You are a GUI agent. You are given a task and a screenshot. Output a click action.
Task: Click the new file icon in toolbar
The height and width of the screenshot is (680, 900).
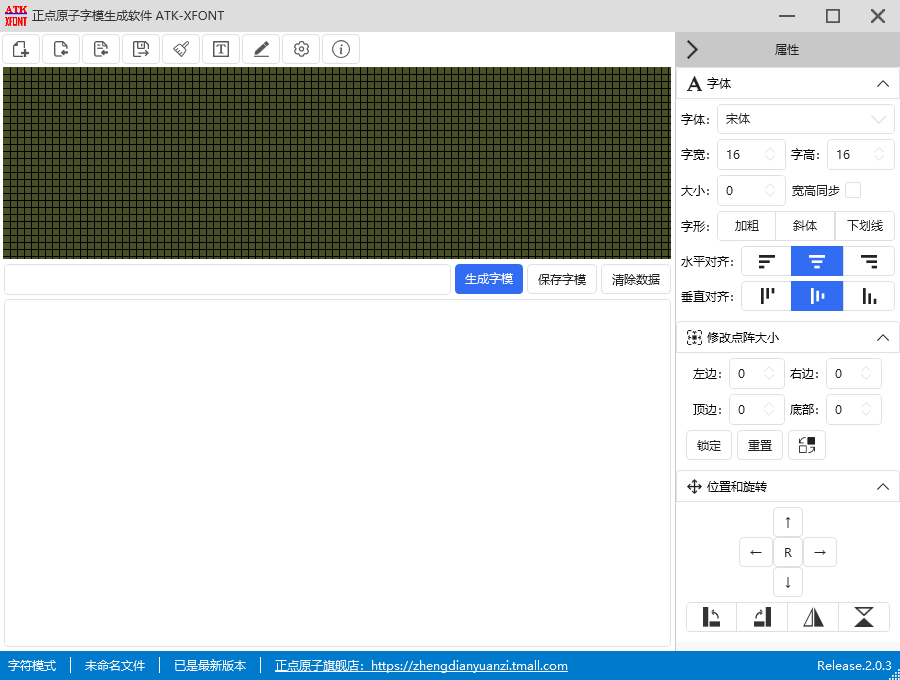point(21,49)
